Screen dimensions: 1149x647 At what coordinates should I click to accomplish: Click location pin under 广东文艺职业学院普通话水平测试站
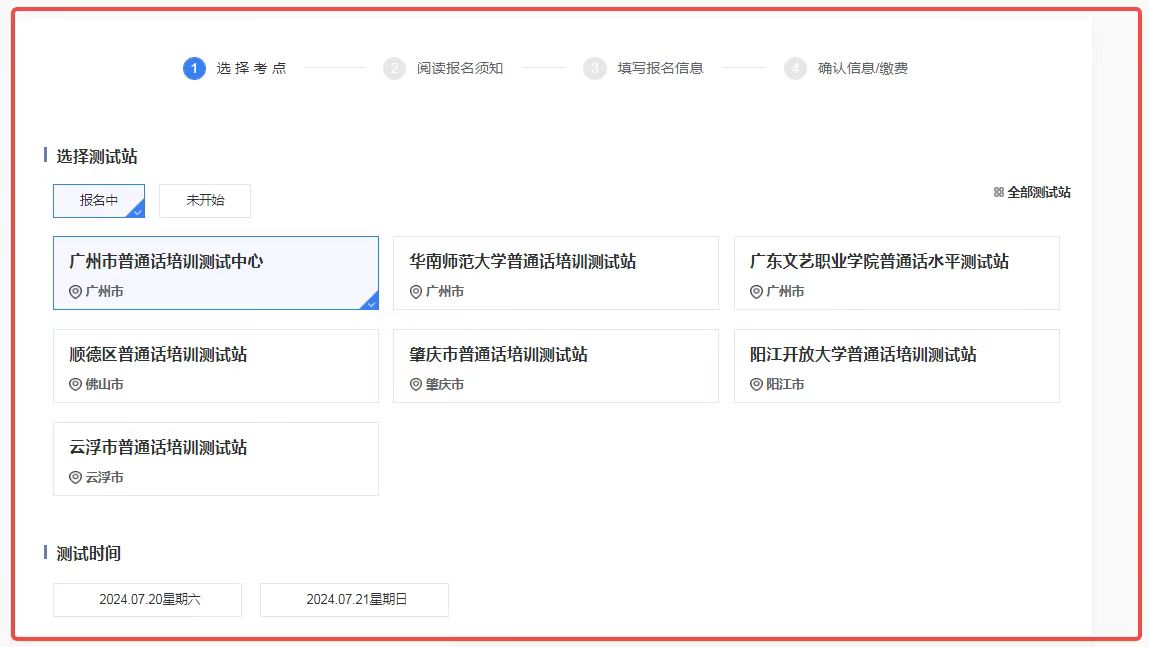click(756, 292)
